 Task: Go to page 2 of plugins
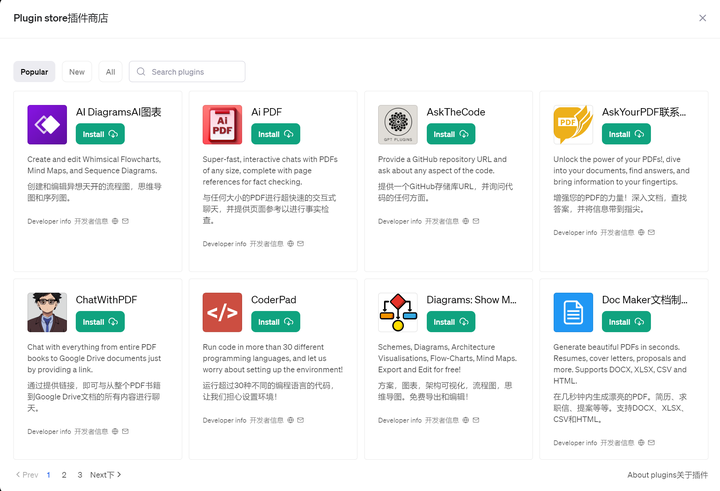tap(64, 475)
